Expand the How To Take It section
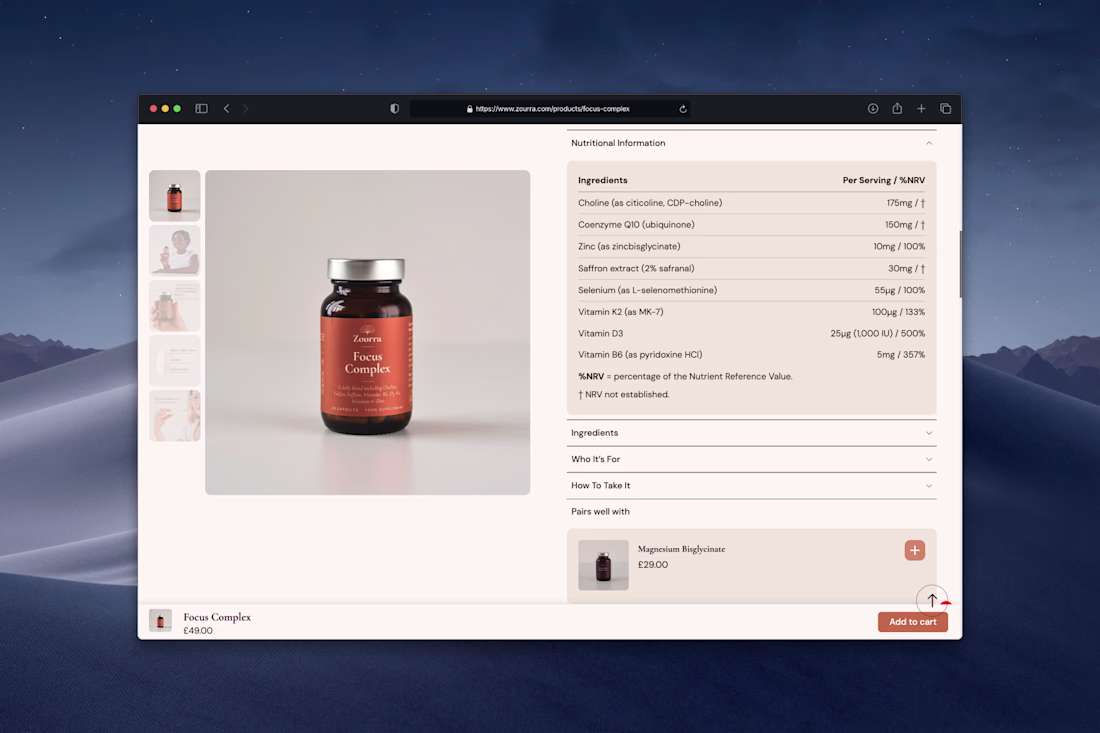This screenshot has height=733, width=1100. tap(751, 485)
